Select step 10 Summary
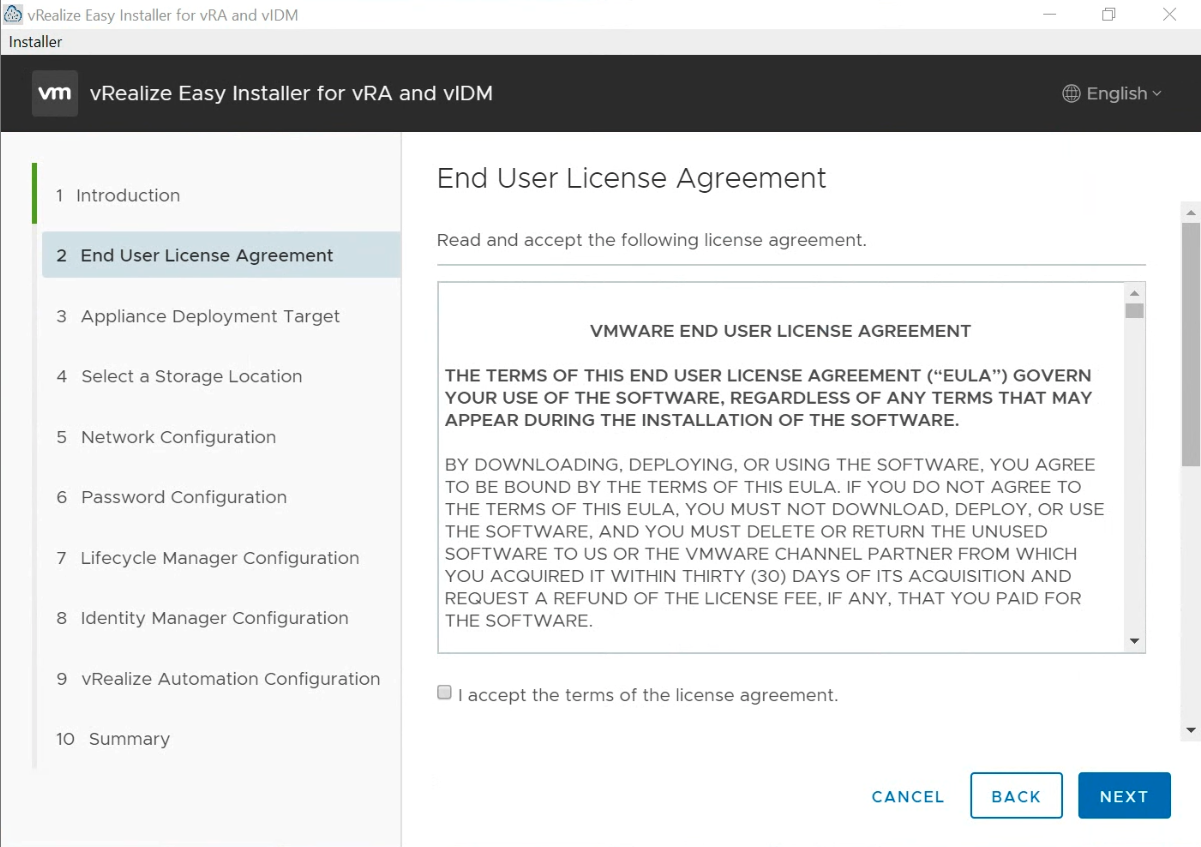Screen dimensions: 1201x847 [x=128, y=738]
